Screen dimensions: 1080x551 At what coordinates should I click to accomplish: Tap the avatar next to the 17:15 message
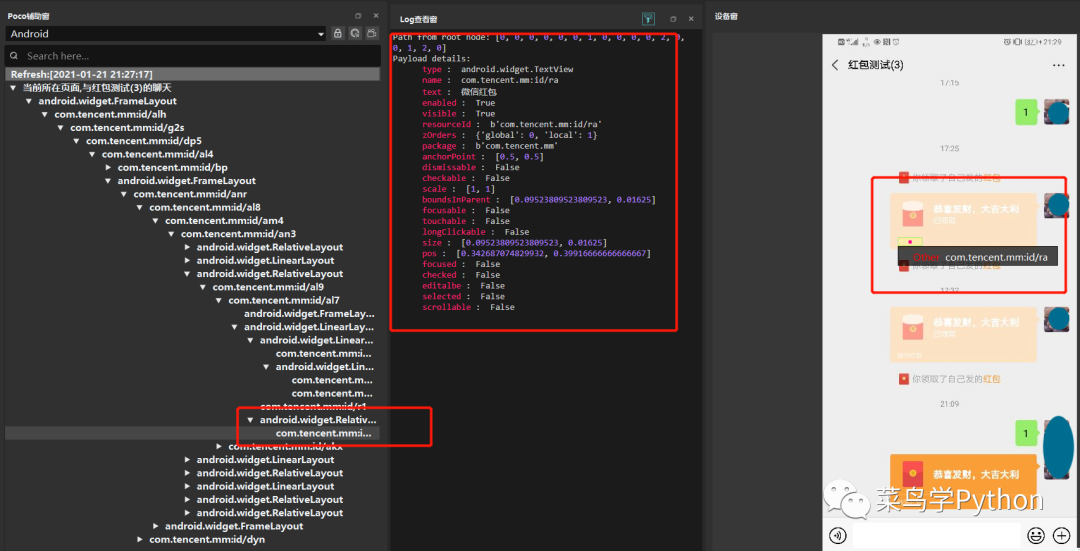(x=1057, y=112)
